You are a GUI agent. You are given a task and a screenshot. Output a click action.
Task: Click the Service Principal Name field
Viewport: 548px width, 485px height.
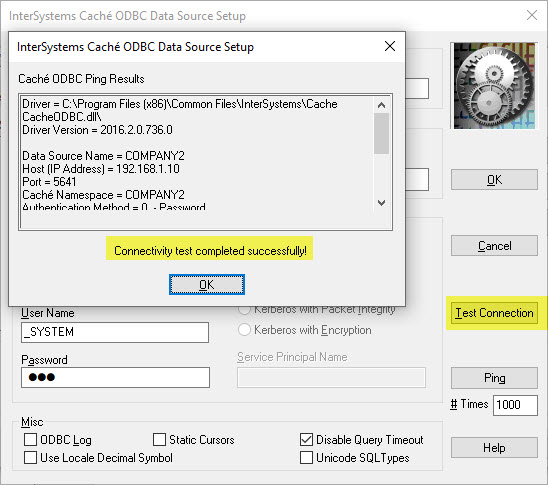click(331, 377)
